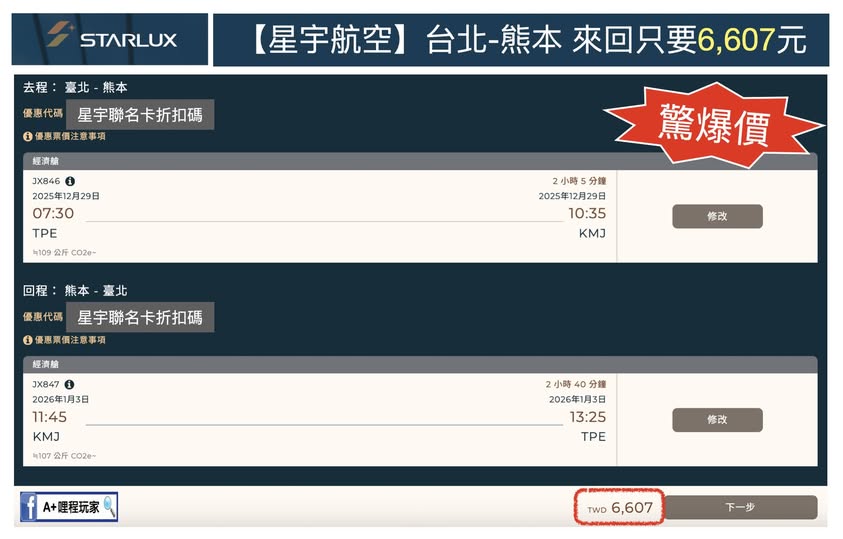Click the magnifying glass beside A+哩程玩家
The height and width of the screenshot is (539, 843).
point(108,507)
